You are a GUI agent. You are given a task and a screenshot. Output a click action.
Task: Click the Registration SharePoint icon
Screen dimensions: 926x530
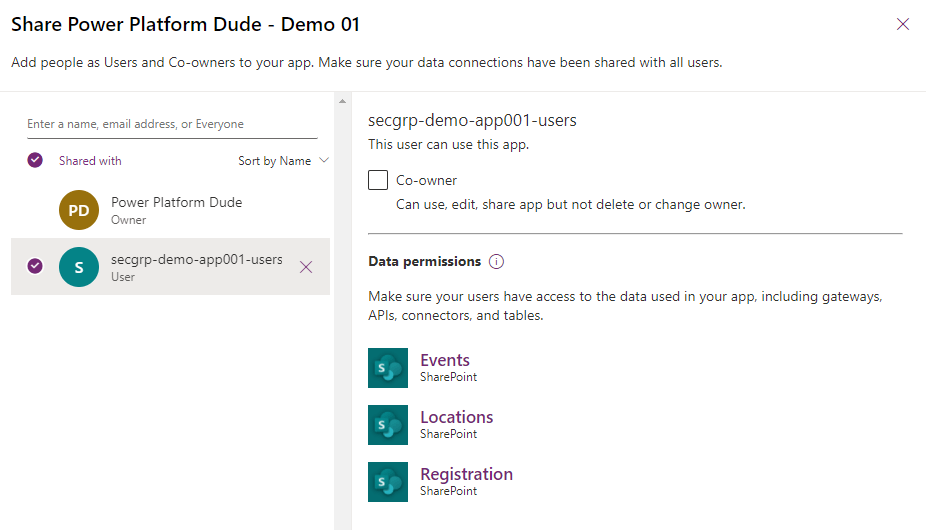(x=388, y=482)
